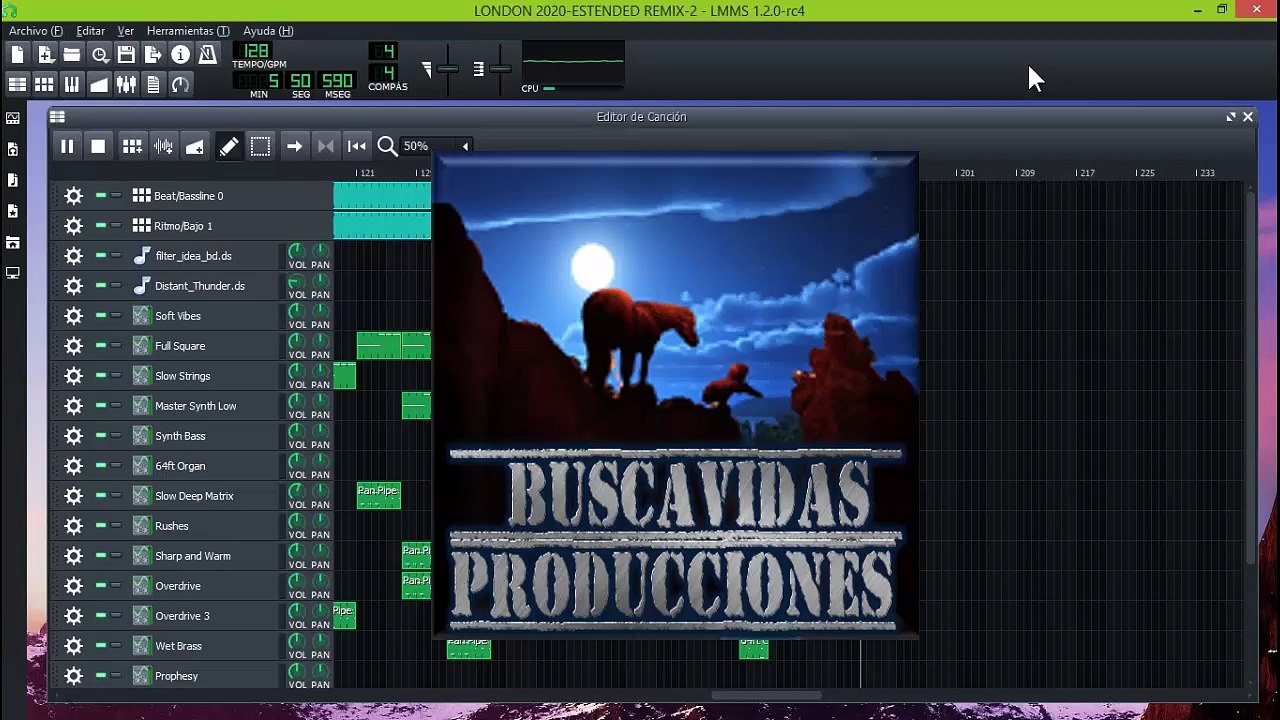Open an existing project via folder icon
Screen dimensions: 1280x720
tap(72, 55)
